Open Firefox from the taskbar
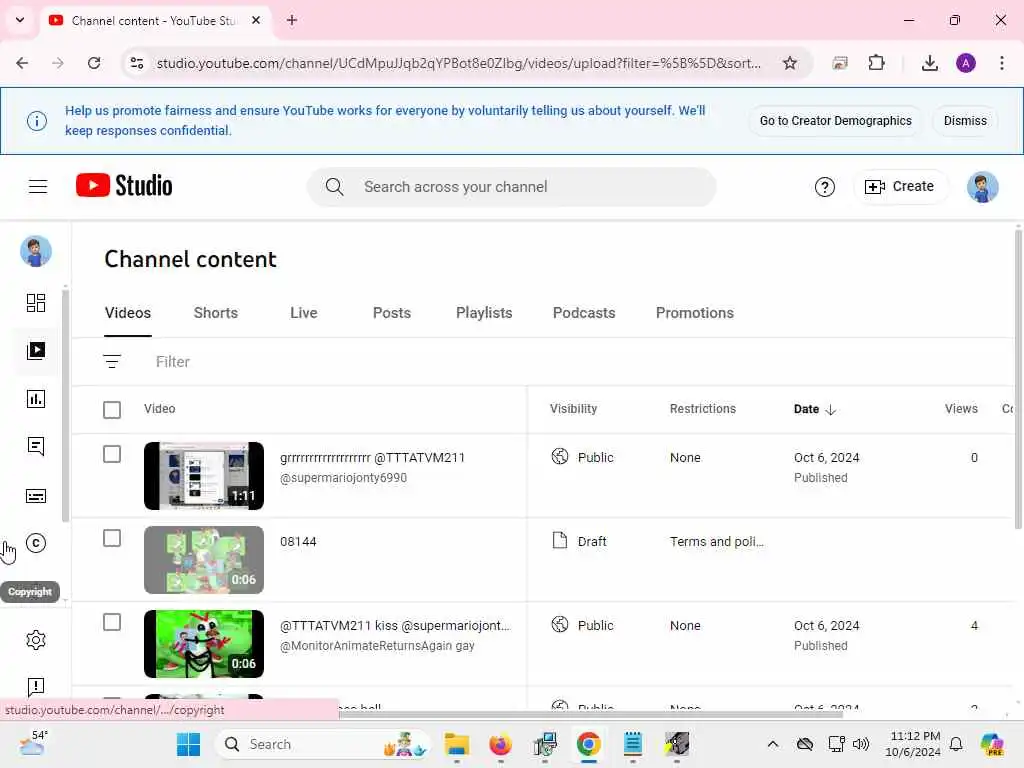1024x768 pixels. pos(500,744)
